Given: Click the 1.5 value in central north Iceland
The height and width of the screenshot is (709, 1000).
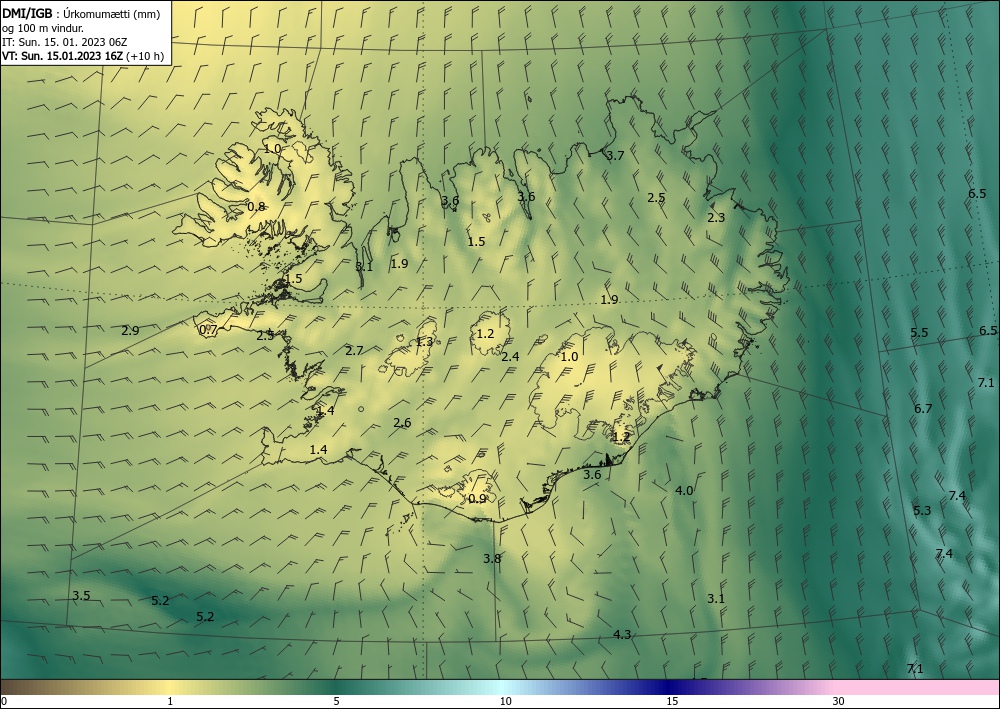Looking at the screenshot, I should 476,242.
